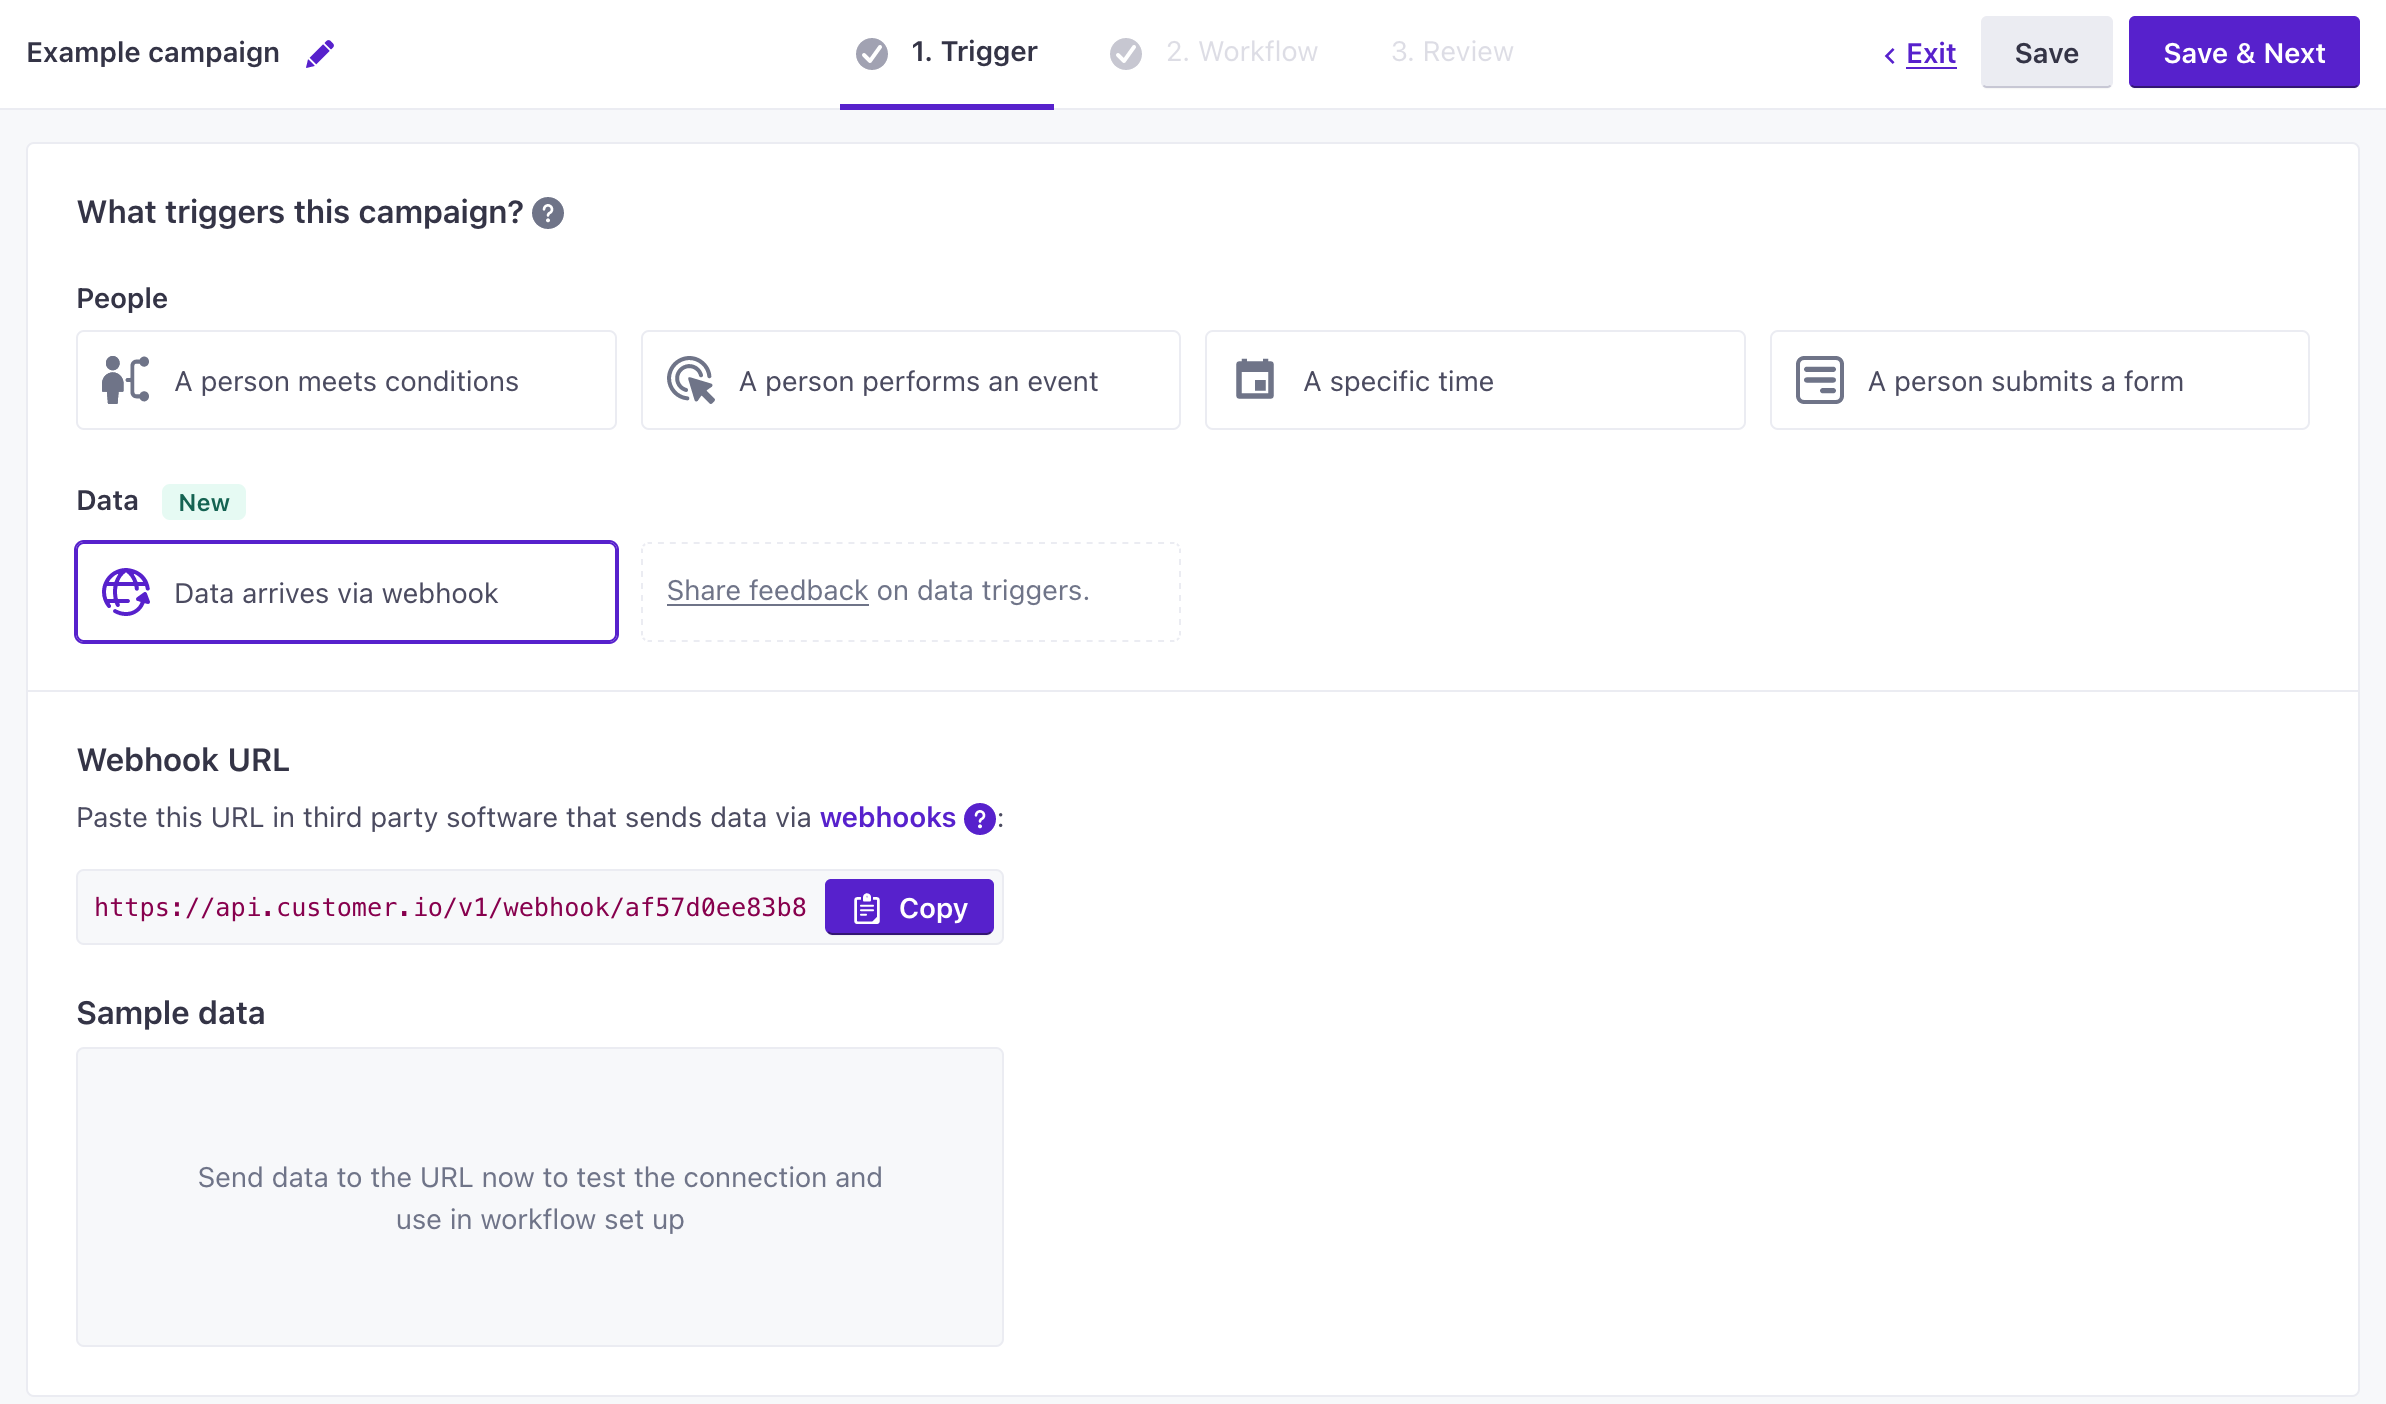
Task: Open the Share feedback link
Action: pyautogui.click(x=767, y=590)
